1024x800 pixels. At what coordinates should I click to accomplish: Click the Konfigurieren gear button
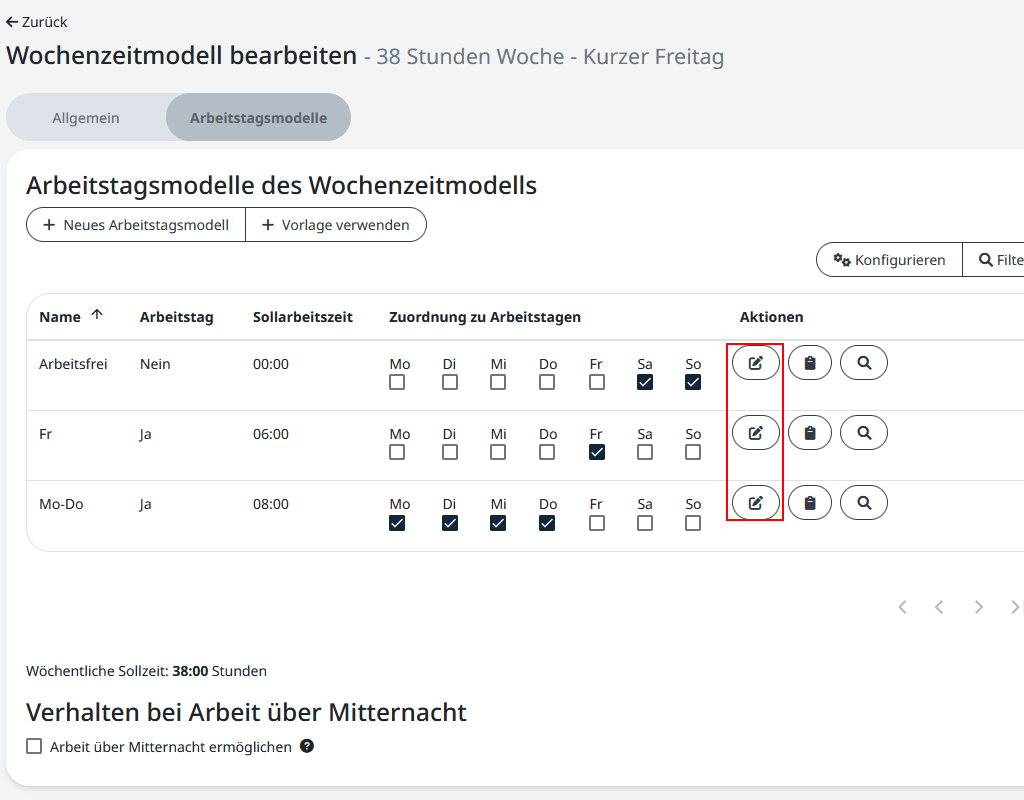click(x=888, y=259)
